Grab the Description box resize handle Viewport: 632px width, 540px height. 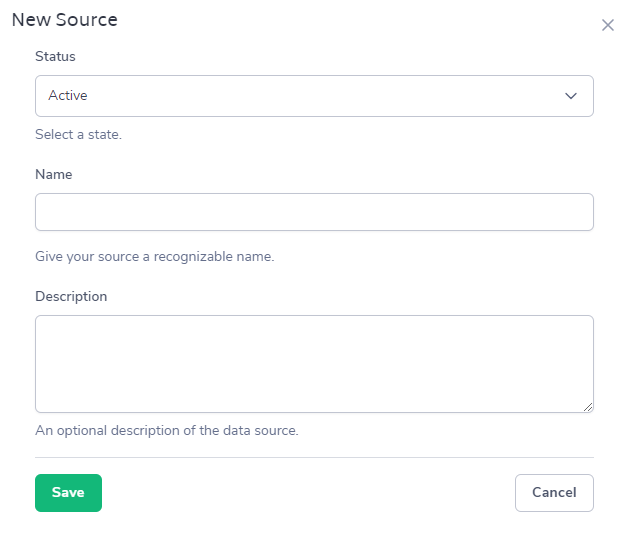[588, 407]
